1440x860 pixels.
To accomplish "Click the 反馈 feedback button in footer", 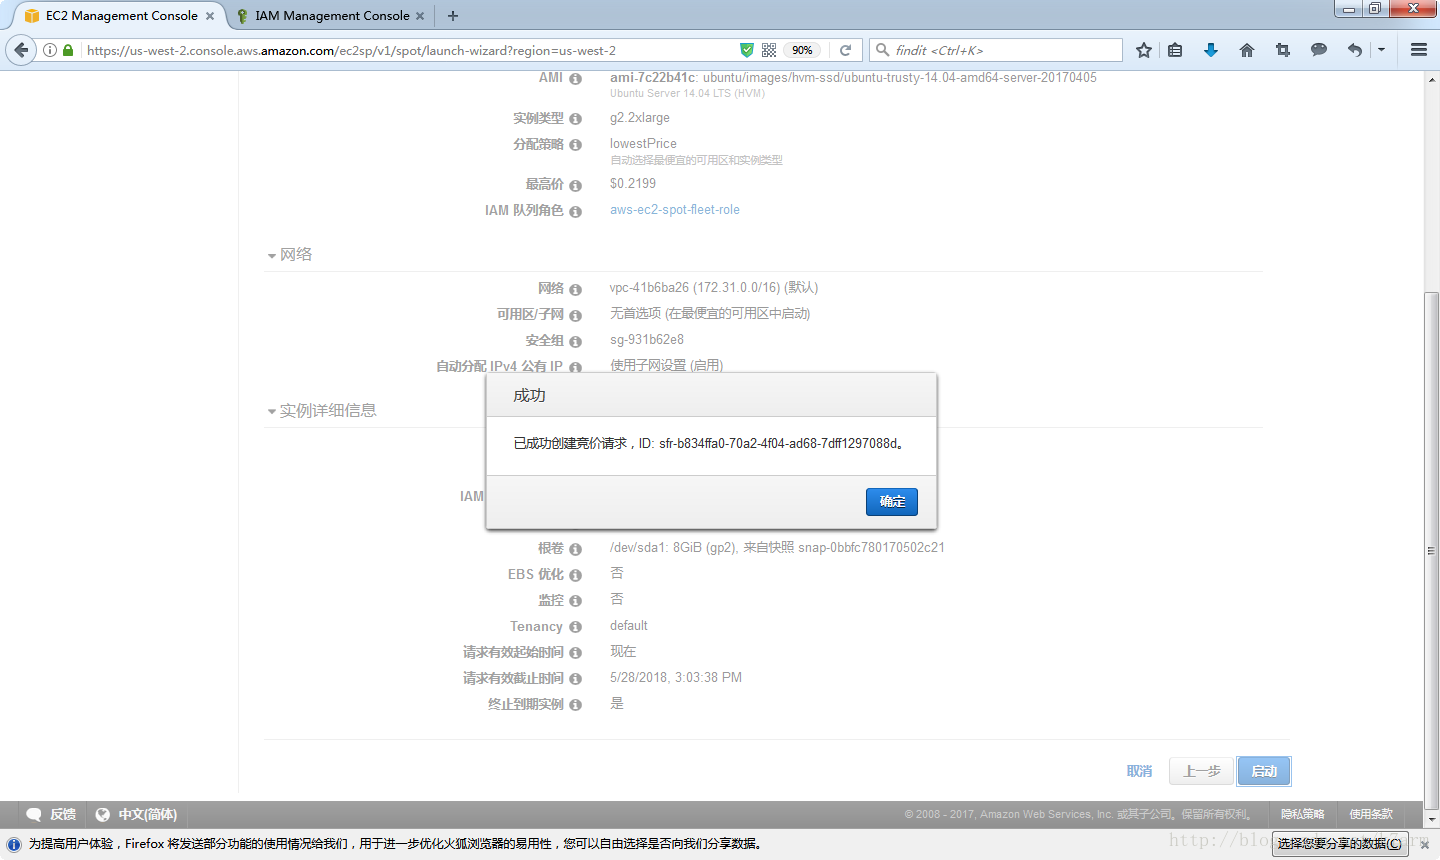I will tap(51, 814).
